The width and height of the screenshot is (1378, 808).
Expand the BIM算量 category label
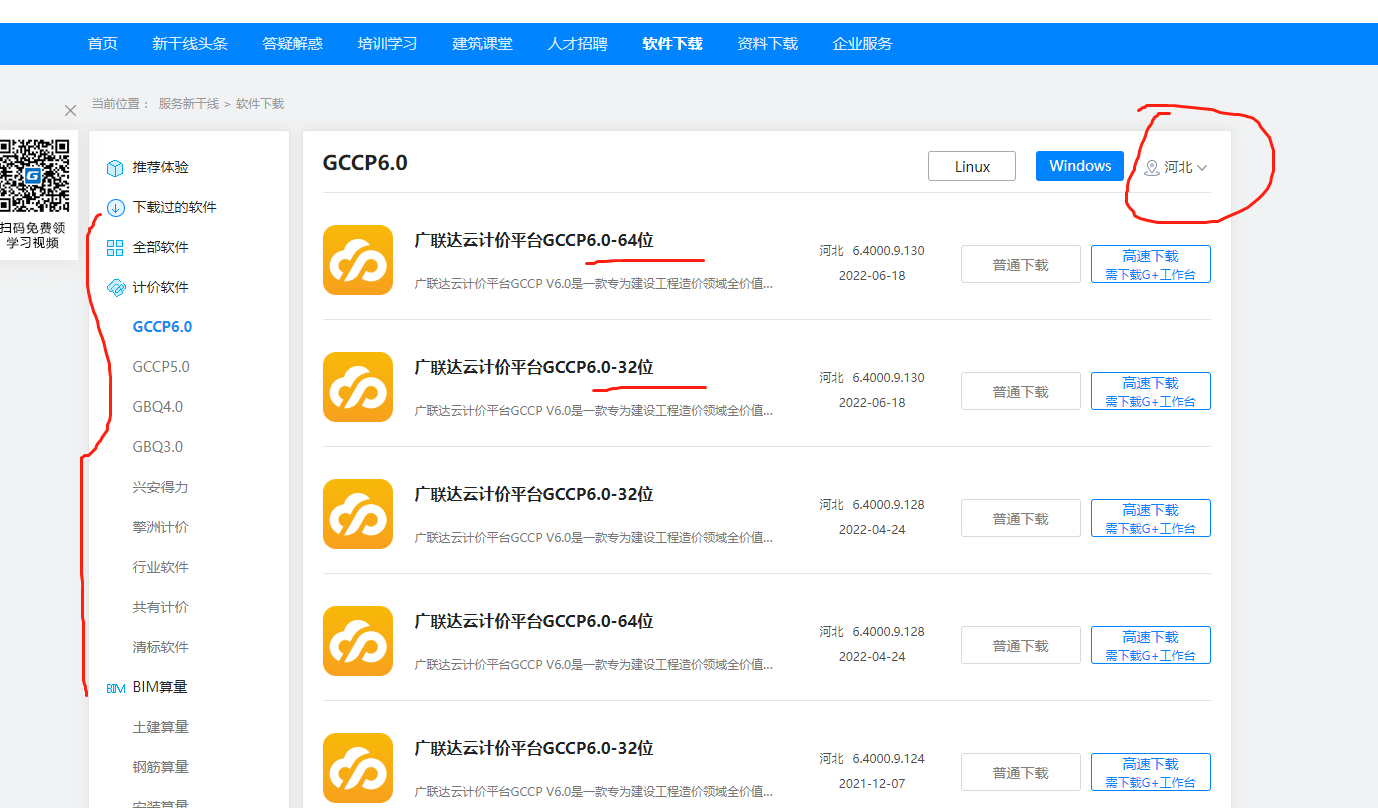[160, 687]
